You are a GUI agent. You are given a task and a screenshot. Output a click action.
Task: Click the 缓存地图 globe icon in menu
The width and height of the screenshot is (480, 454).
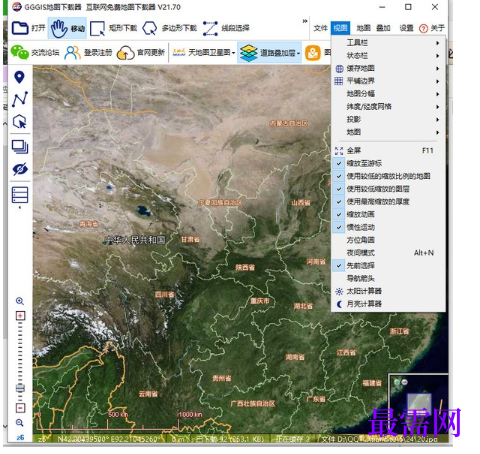pyautogui.click(x=339, y=69)
